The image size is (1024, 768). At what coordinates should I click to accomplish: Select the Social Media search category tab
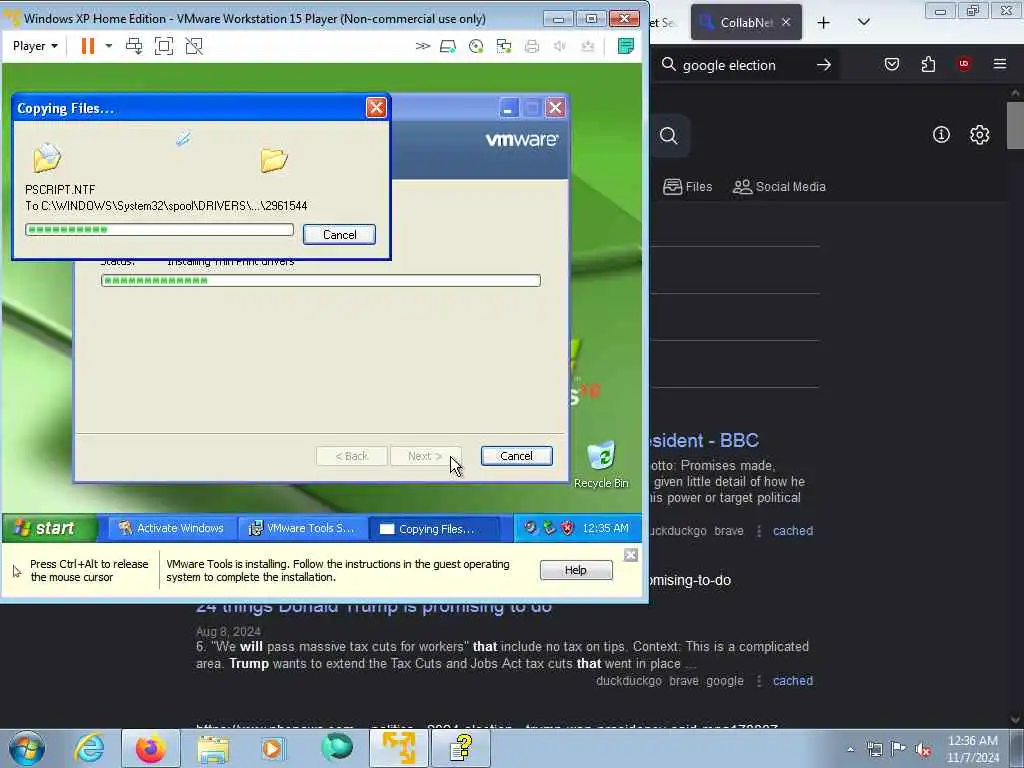tap(779, 187)
